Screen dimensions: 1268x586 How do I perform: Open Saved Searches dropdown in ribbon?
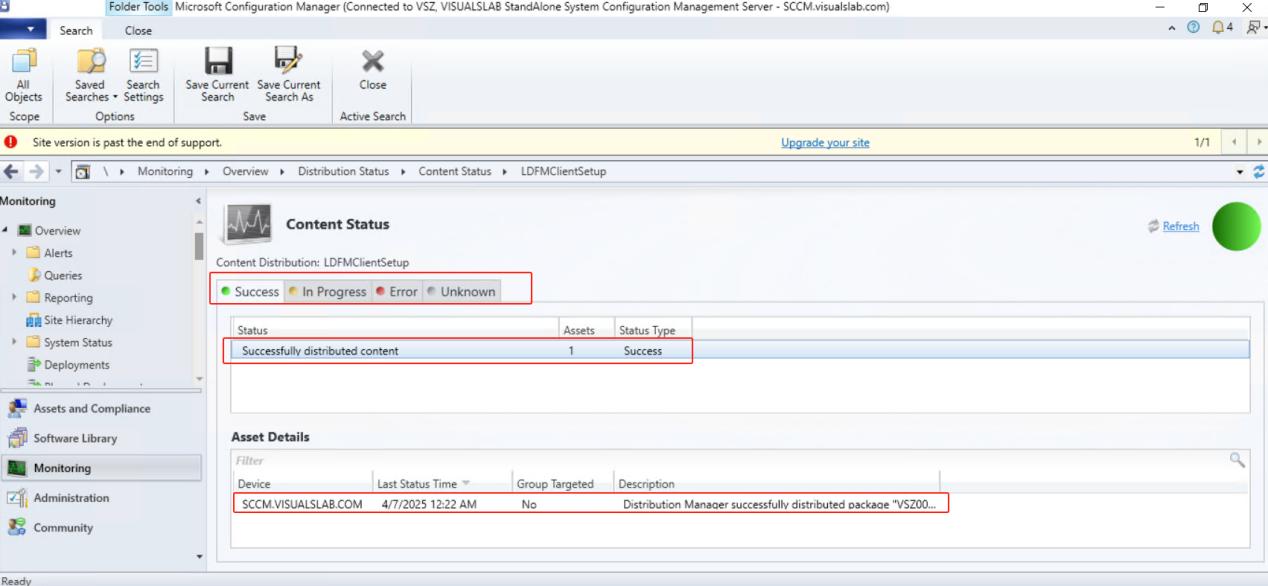click(90, 76)
